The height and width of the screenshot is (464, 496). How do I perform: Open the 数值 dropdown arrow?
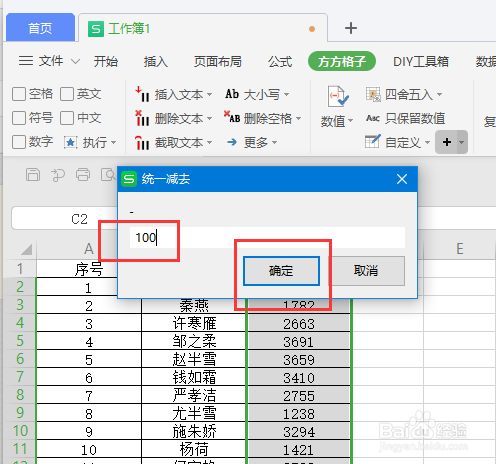[x=350, y=120]
